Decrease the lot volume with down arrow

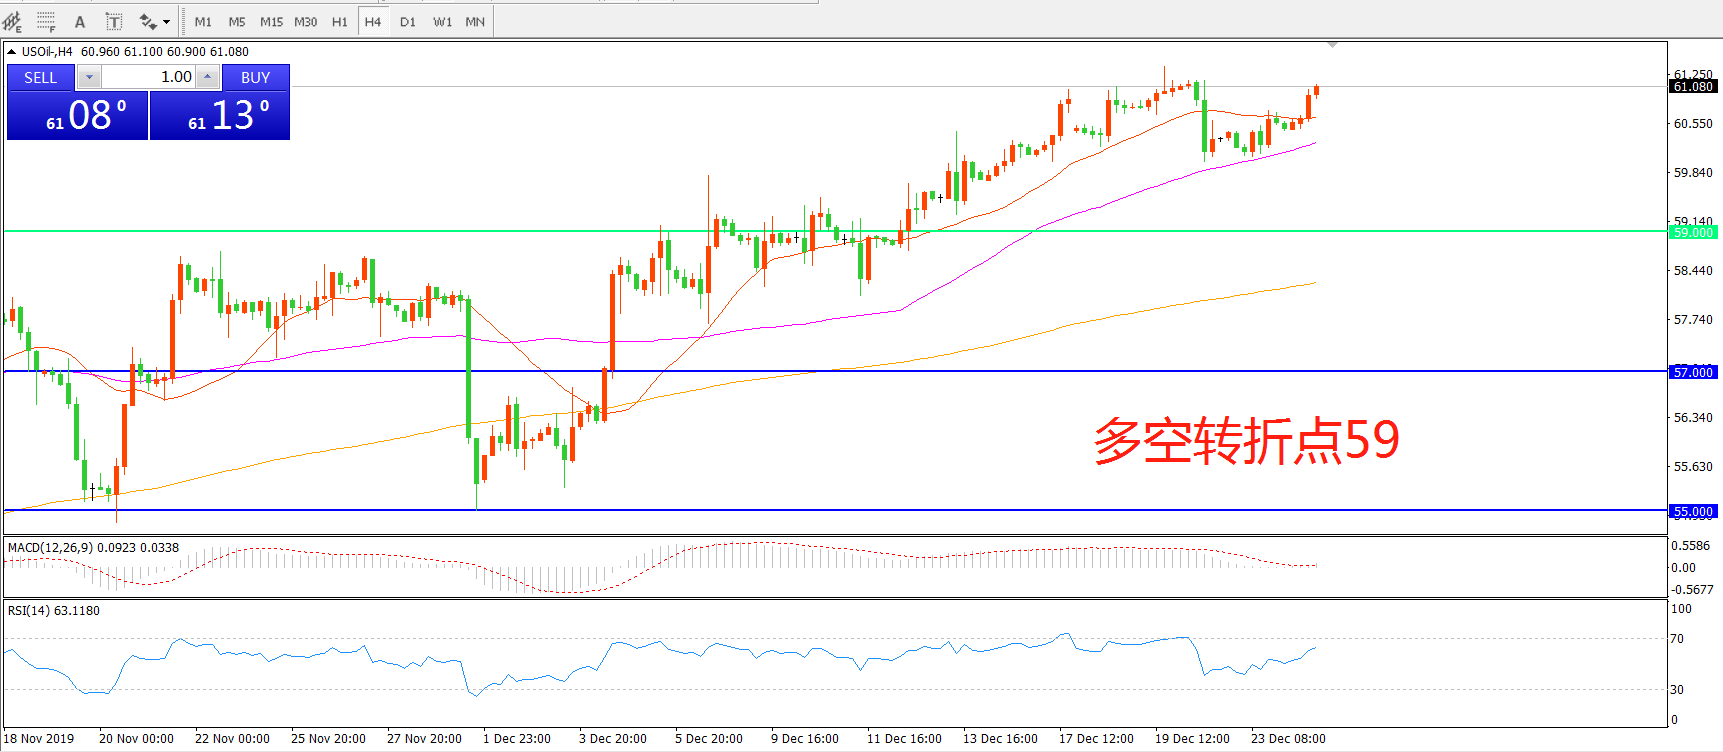pyautogui.click(x=89, y=77)
